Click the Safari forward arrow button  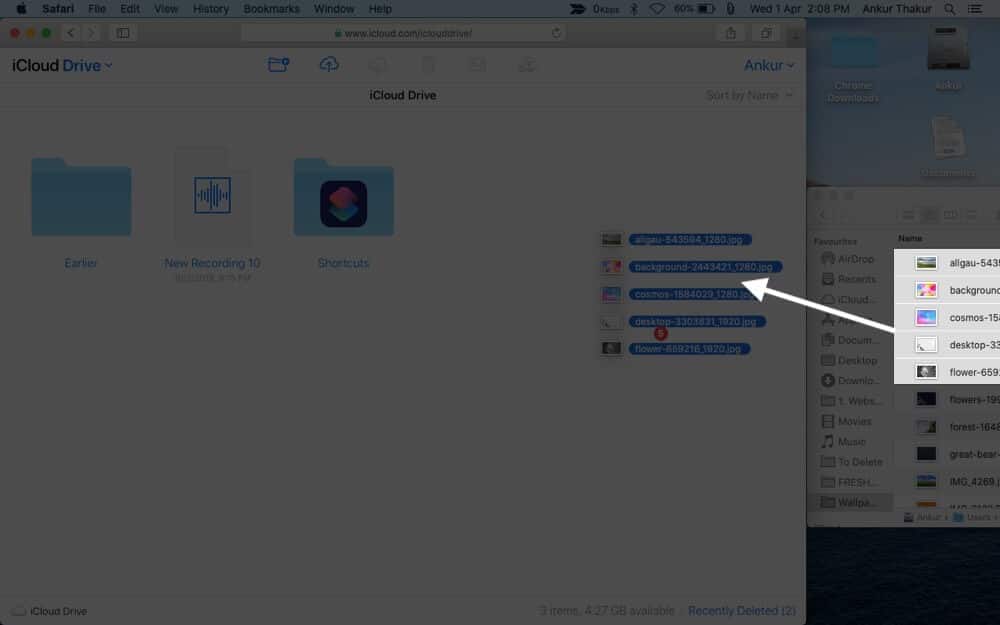coord(92,33)
